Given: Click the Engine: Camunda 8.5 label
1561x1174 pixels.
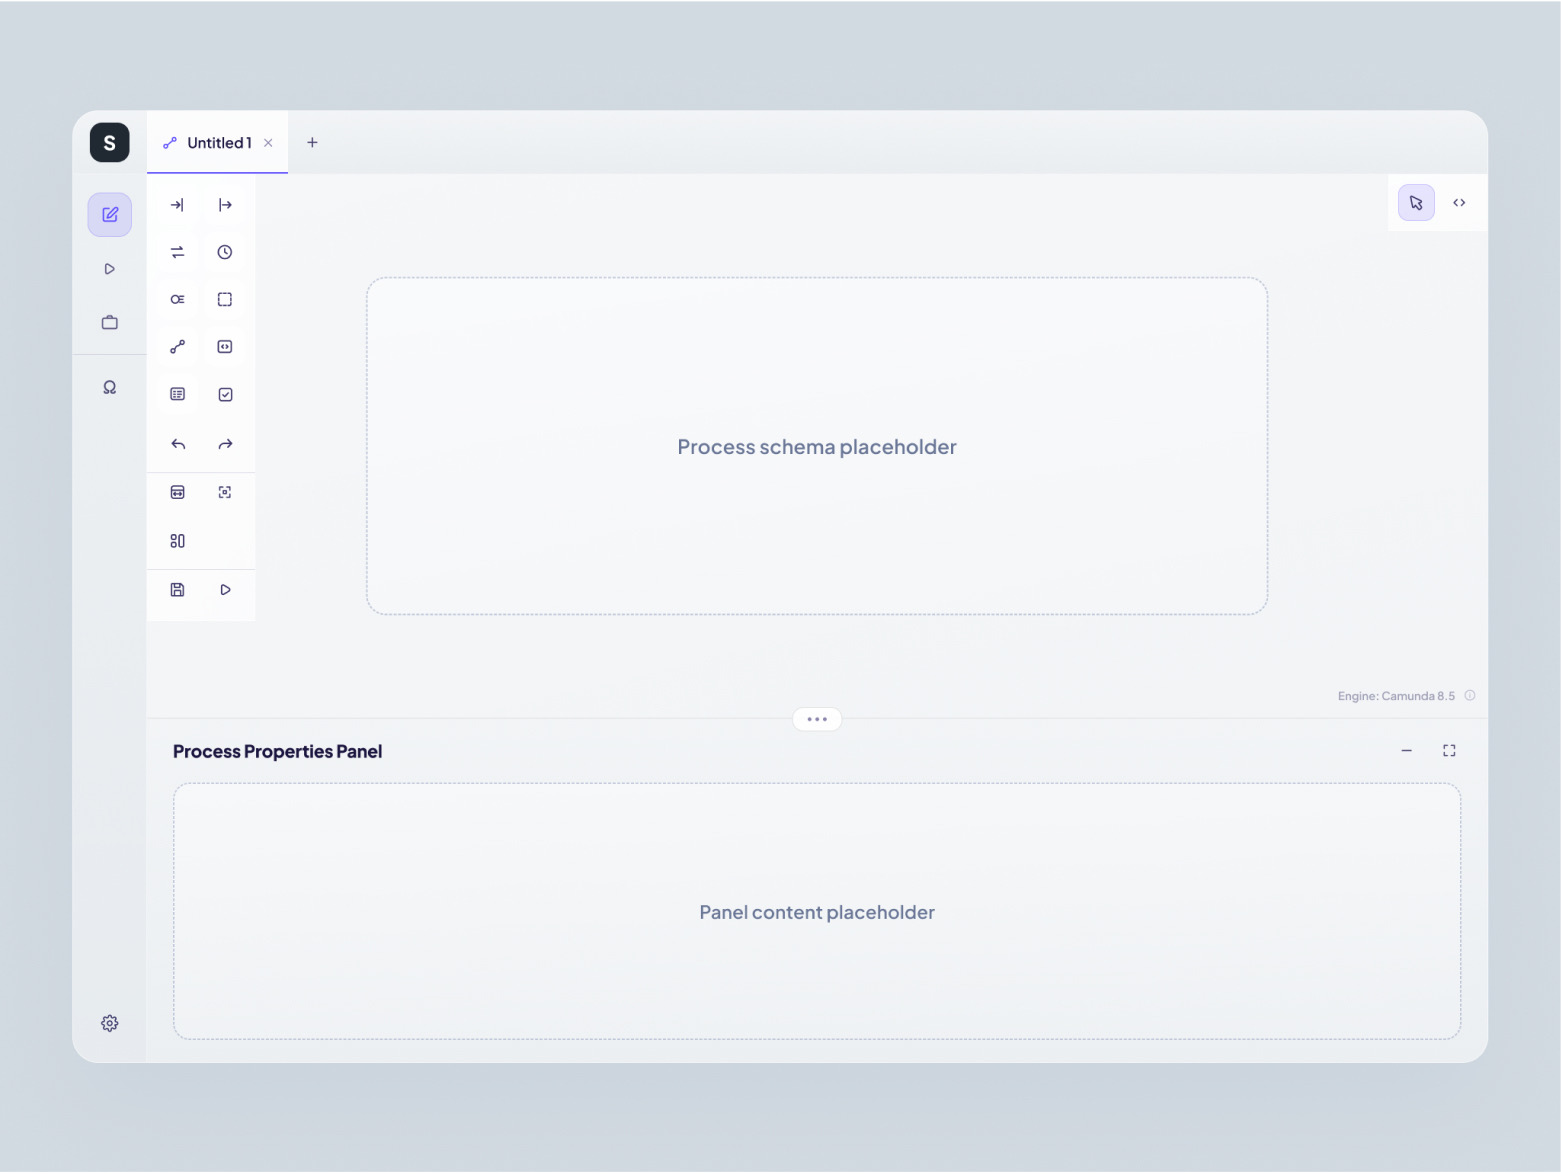Looking at the screenshot, I should coord(1396,696).
